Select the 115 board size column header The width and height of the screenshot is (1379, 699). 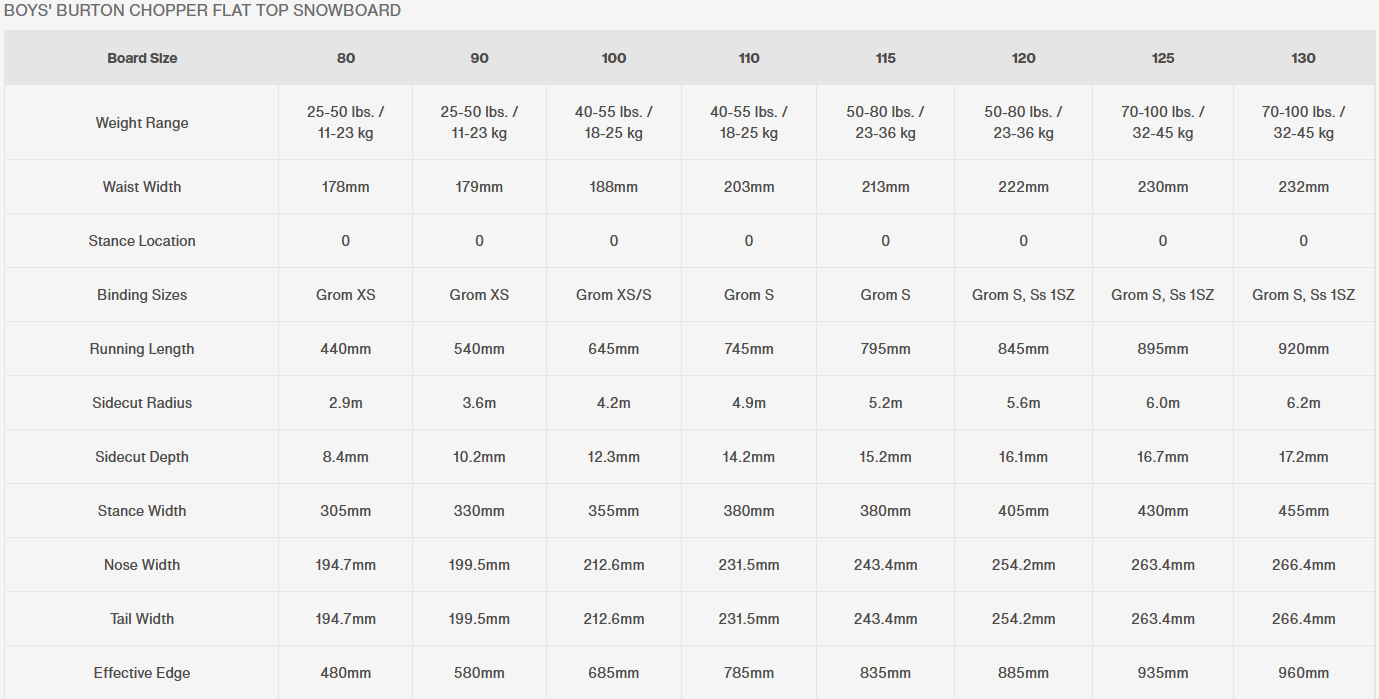[885, 58]
